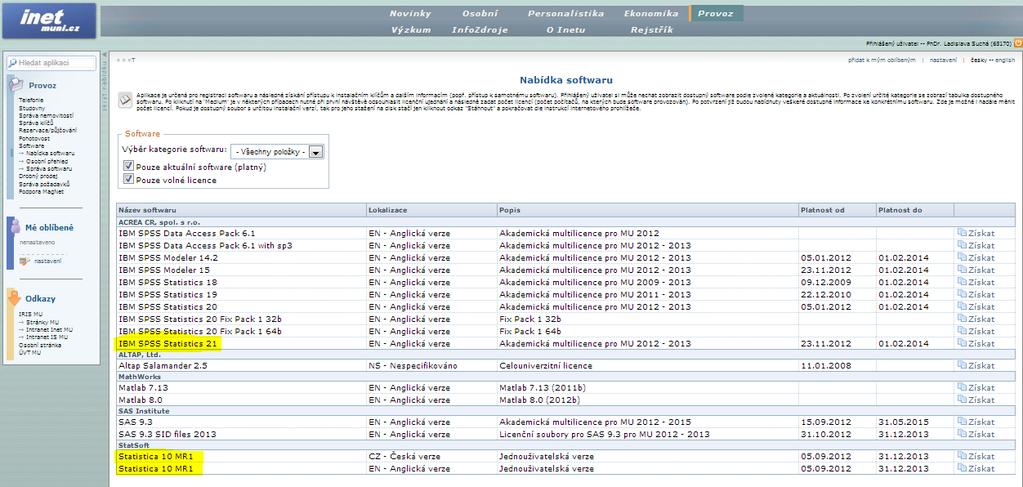This screenshot has width=1023, height=487.
Task: Toggle Pouze aktuální software (platný) checkbox
Action: click(129, 167)
